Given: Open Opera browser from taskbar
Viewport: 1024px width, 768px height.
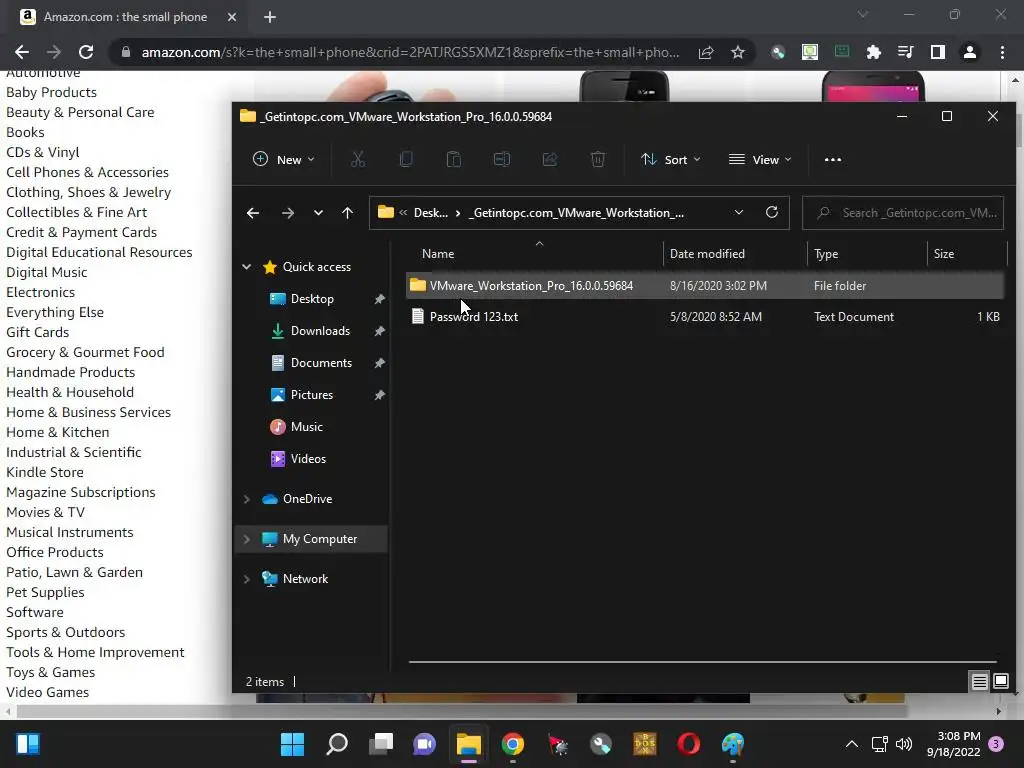Looking at the screenshot, I should tap(688, 744).
